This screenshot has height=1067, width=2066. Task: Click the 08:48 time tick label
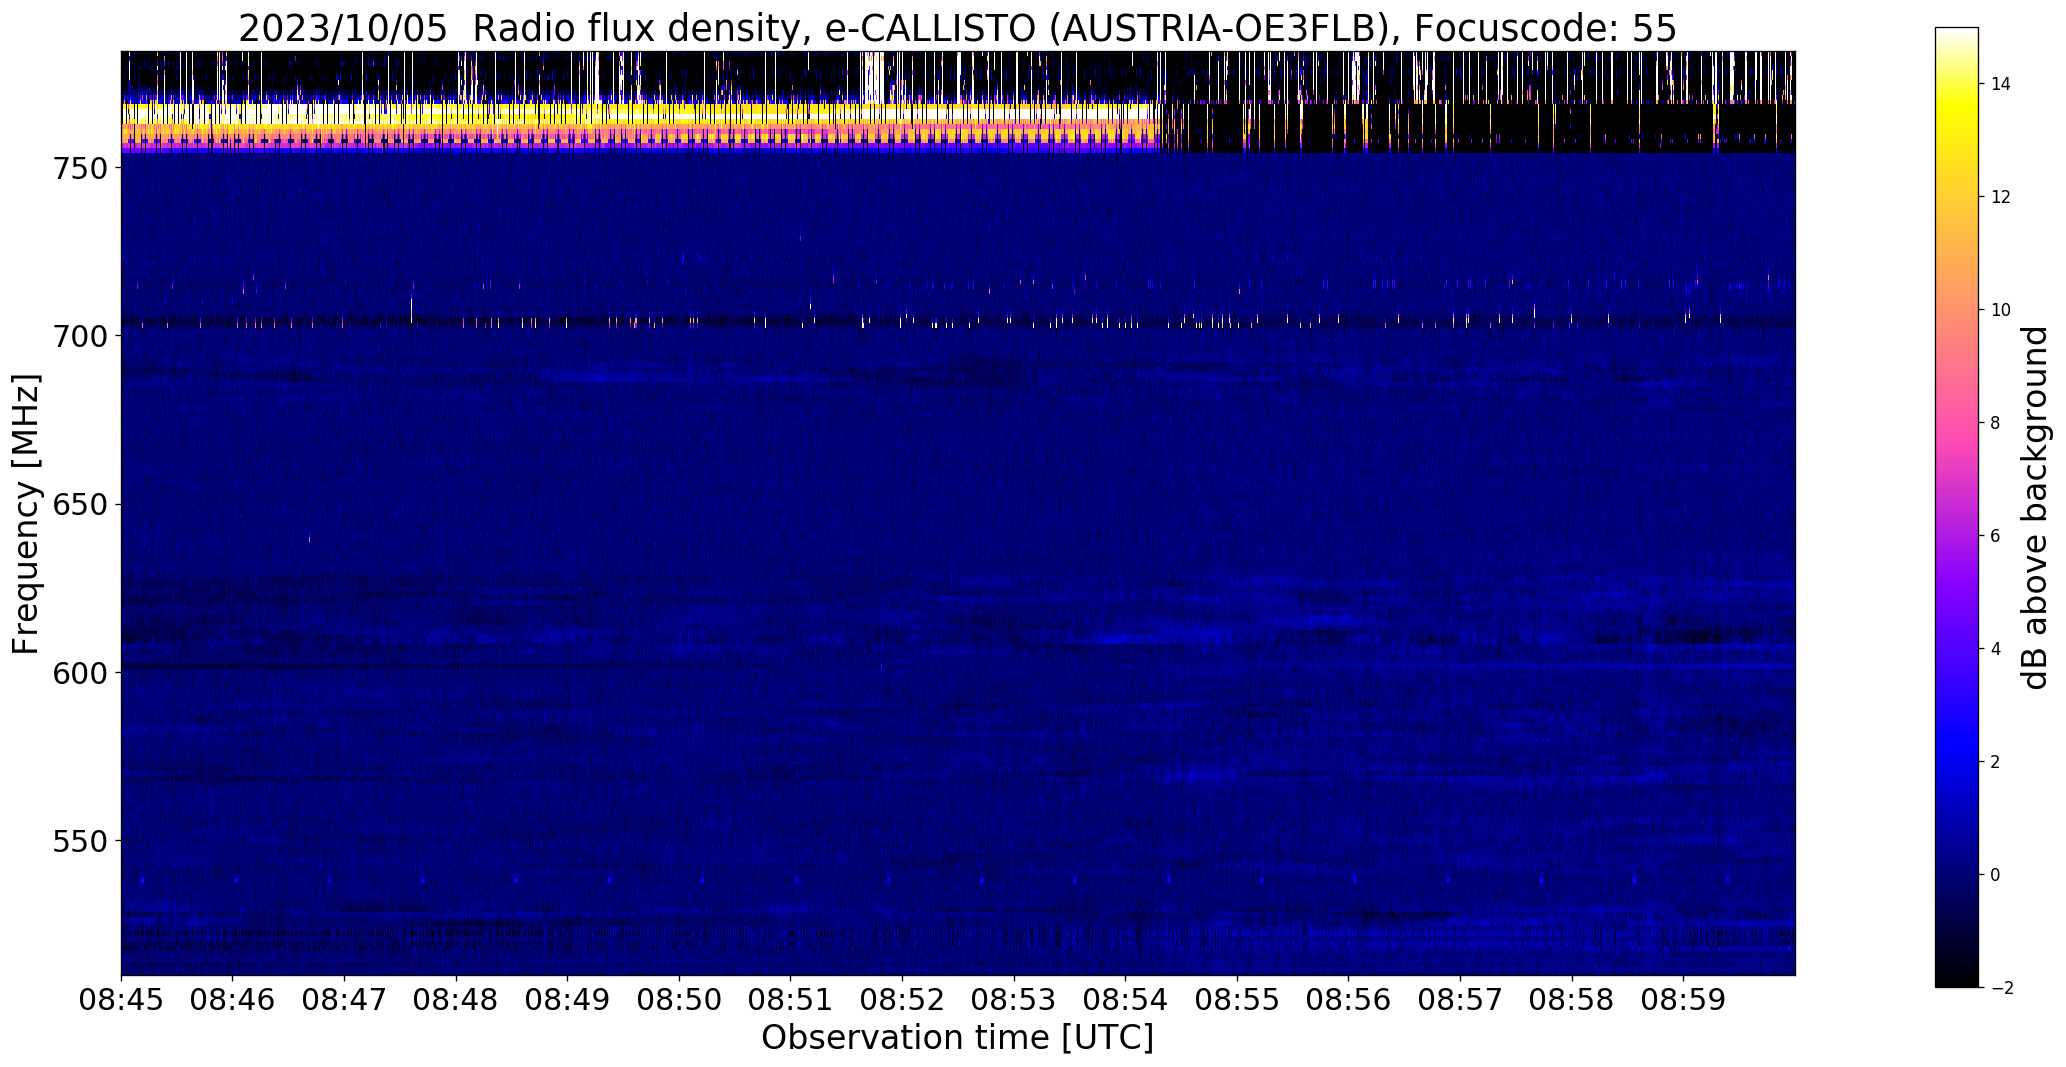456,1000
